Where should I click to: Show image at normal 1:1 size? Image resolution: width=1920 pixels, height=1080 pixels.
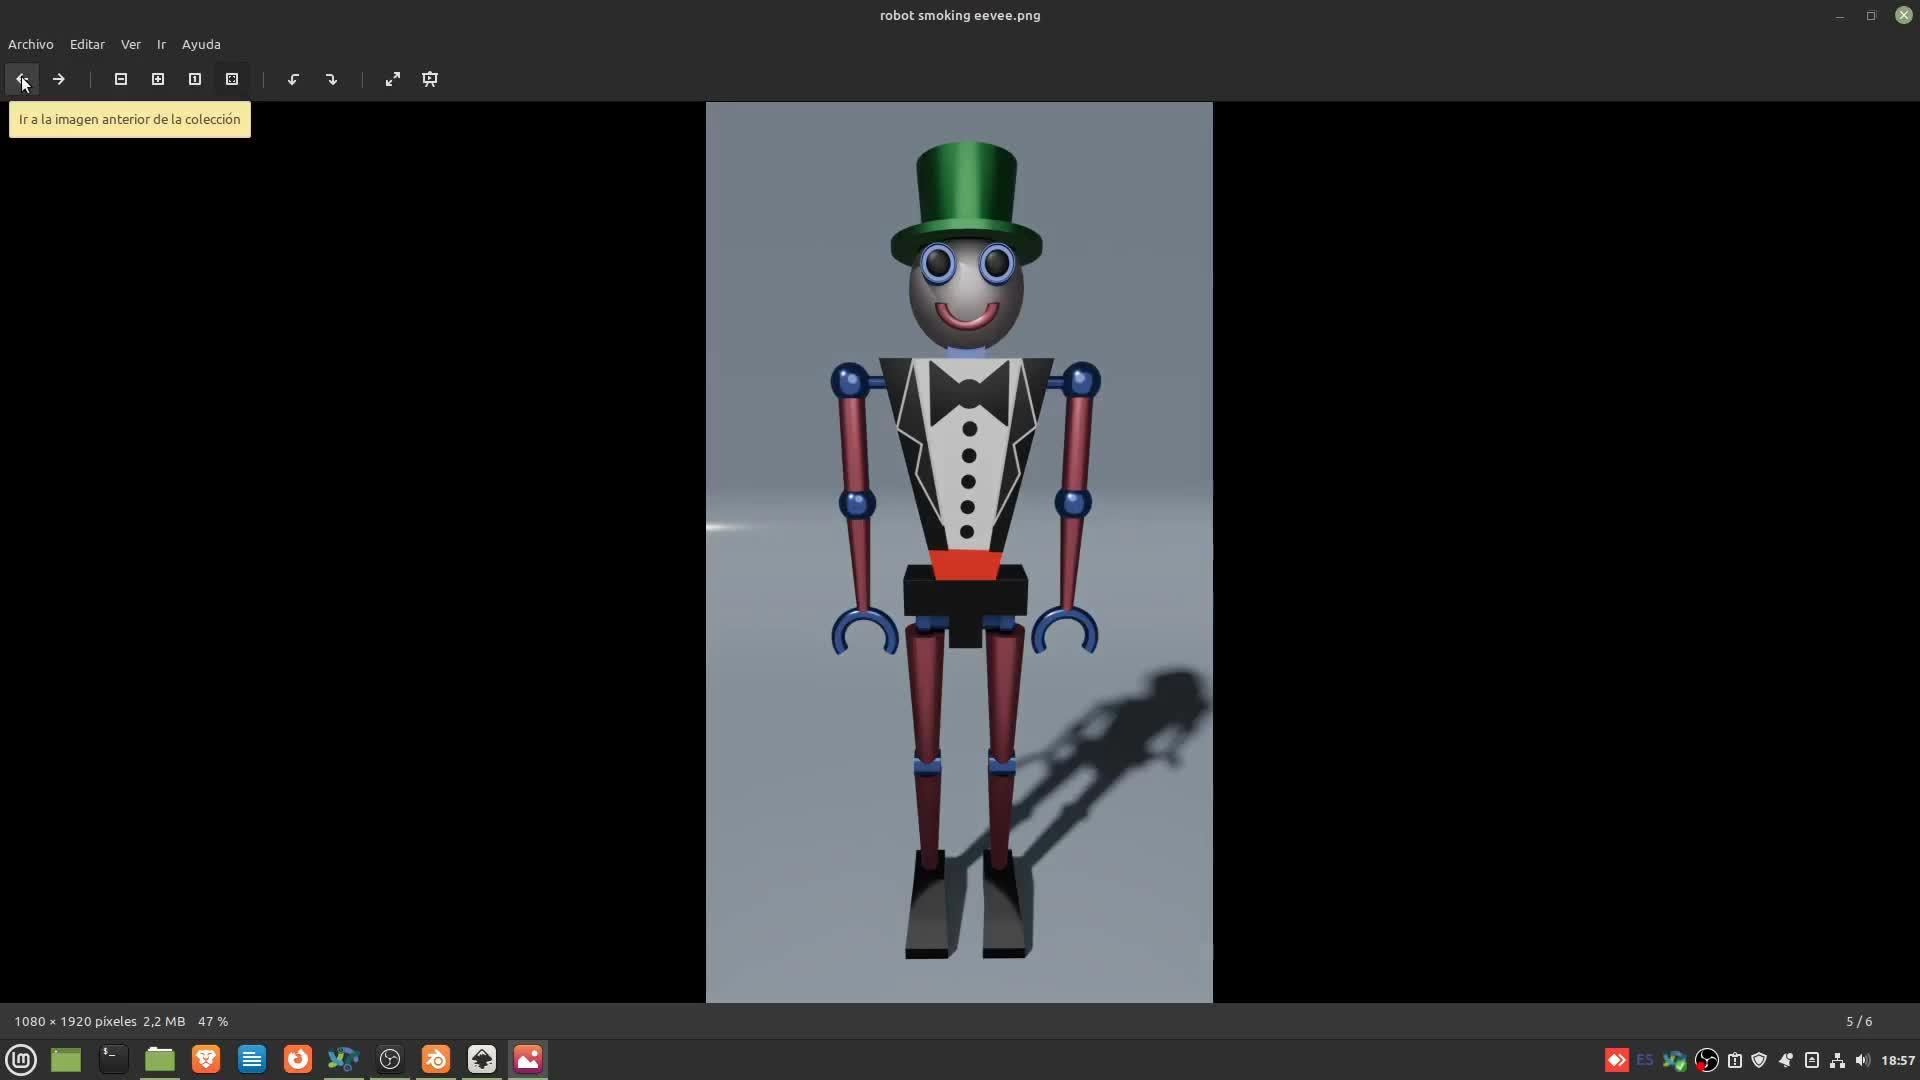(195, 79)
